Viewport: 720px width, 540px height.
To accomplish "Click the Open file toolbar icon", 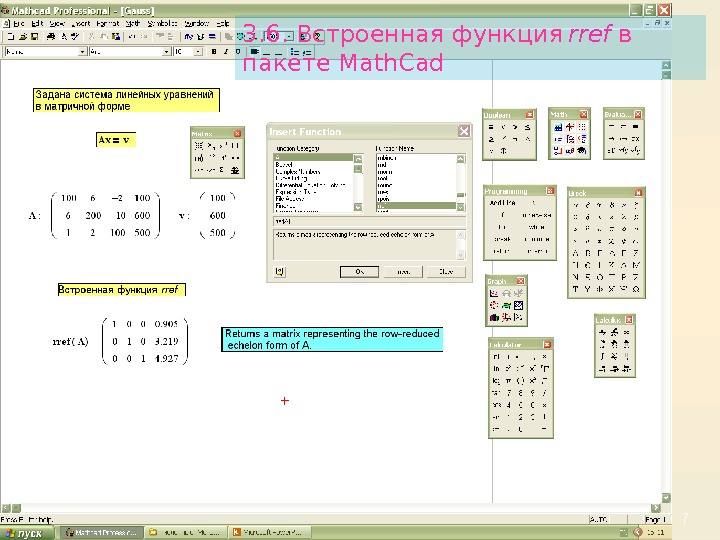I will pos(23,37).
